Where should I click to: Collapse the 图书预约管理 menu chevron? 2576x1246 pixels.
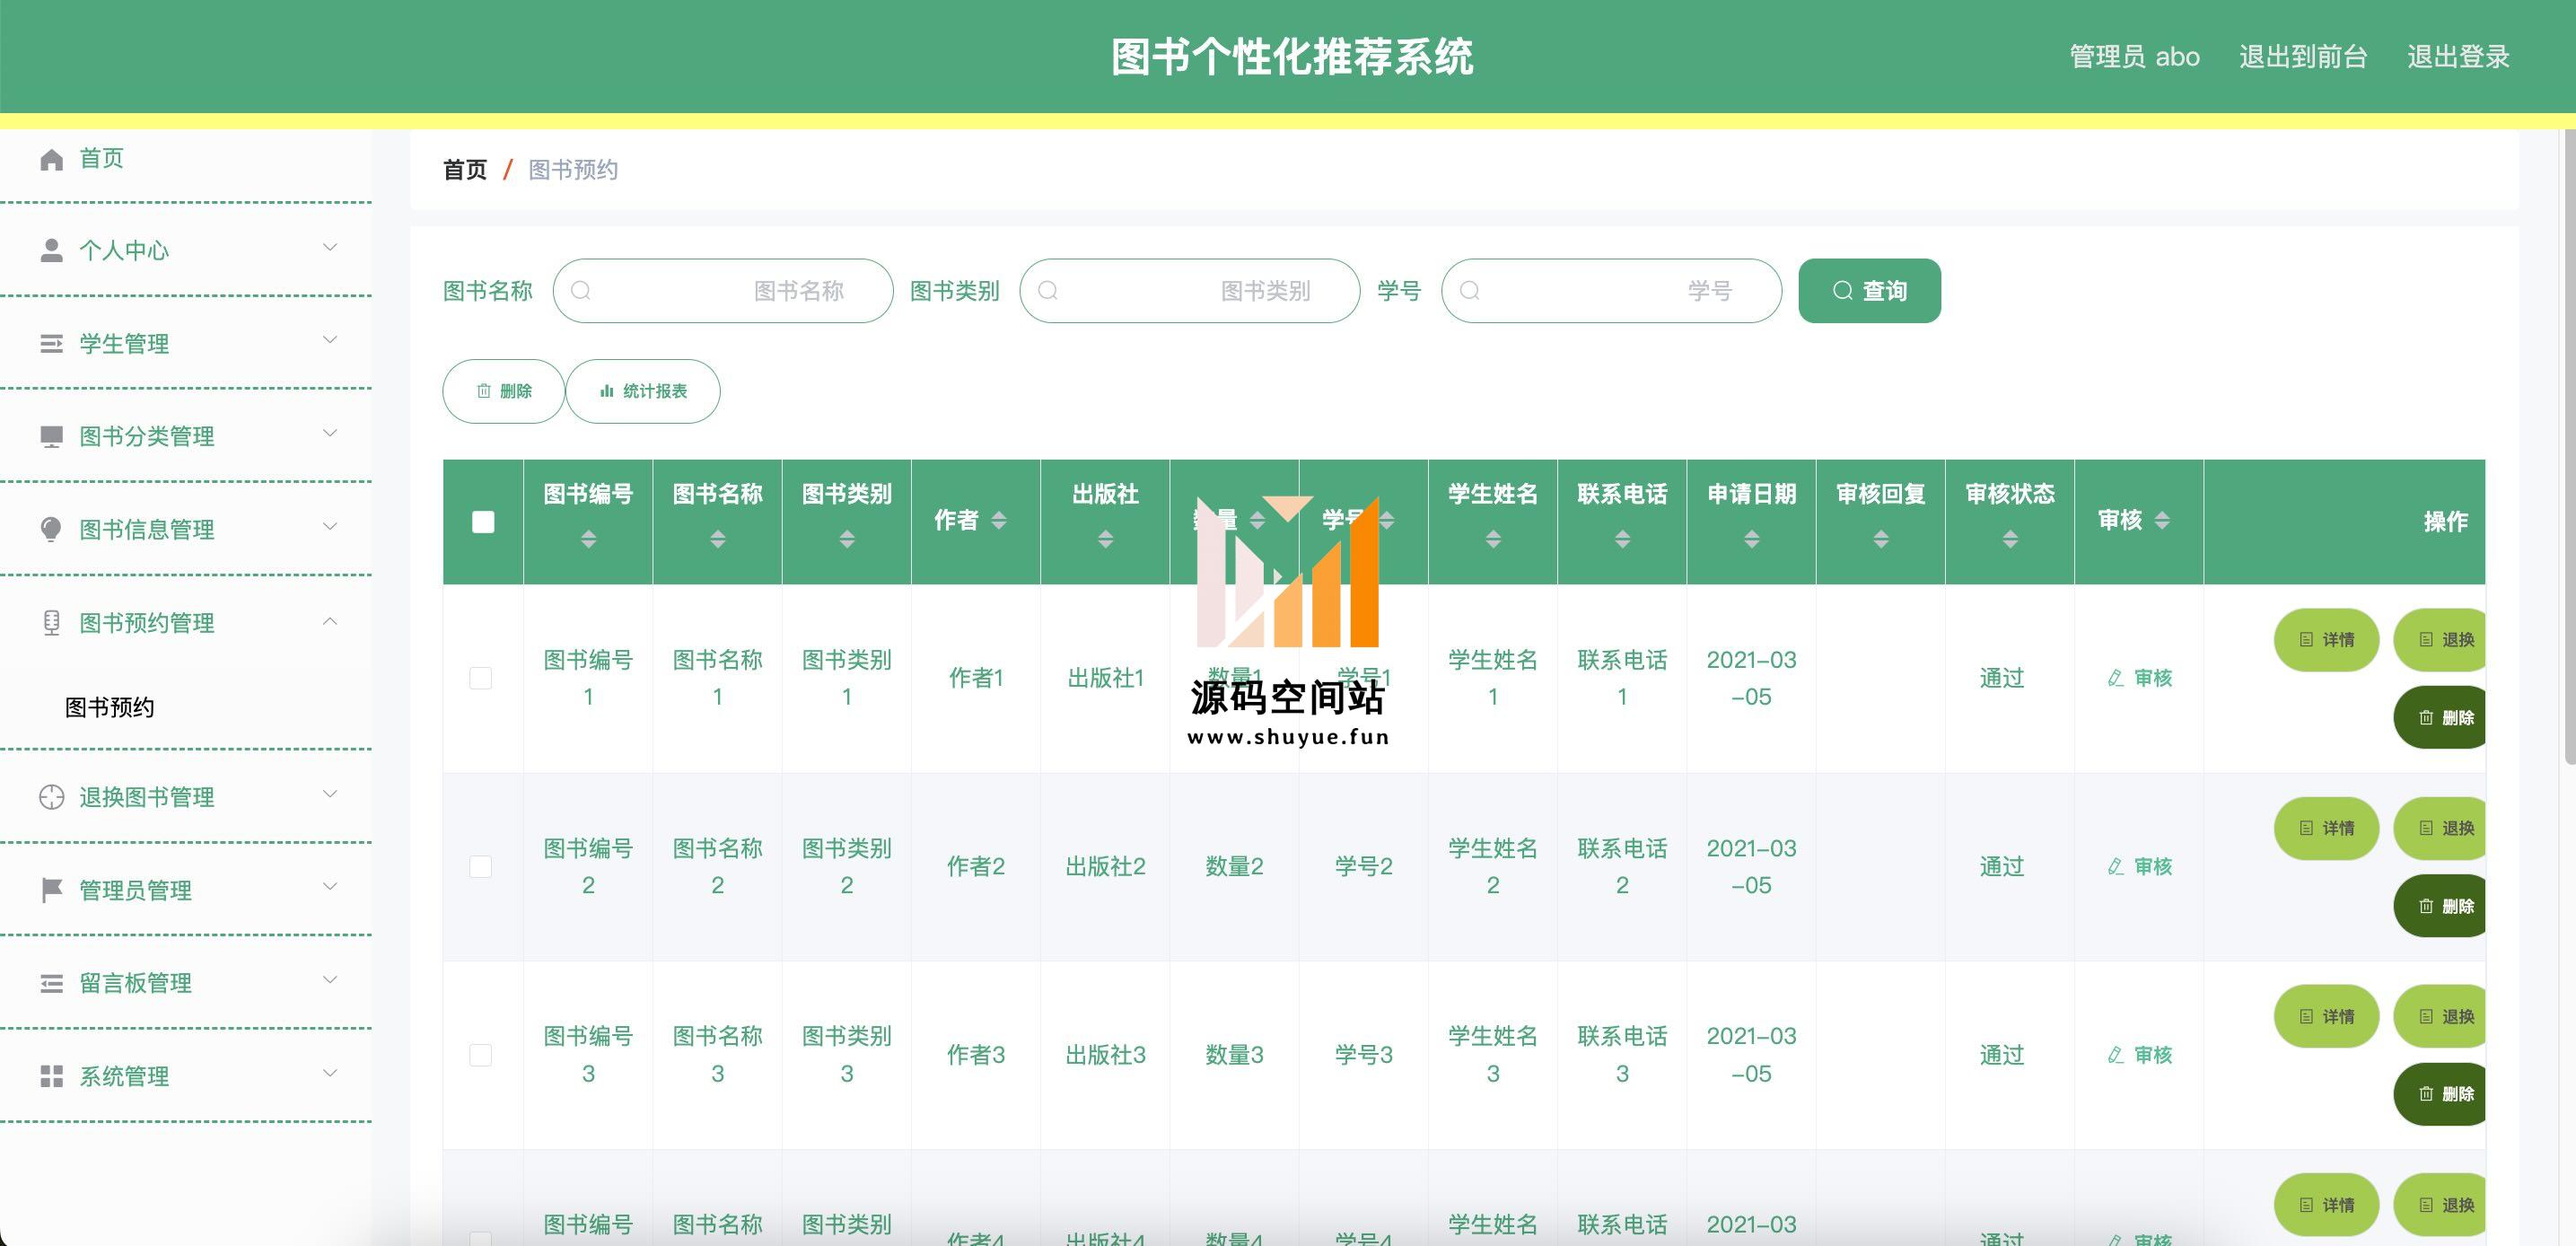pos(330,621)
